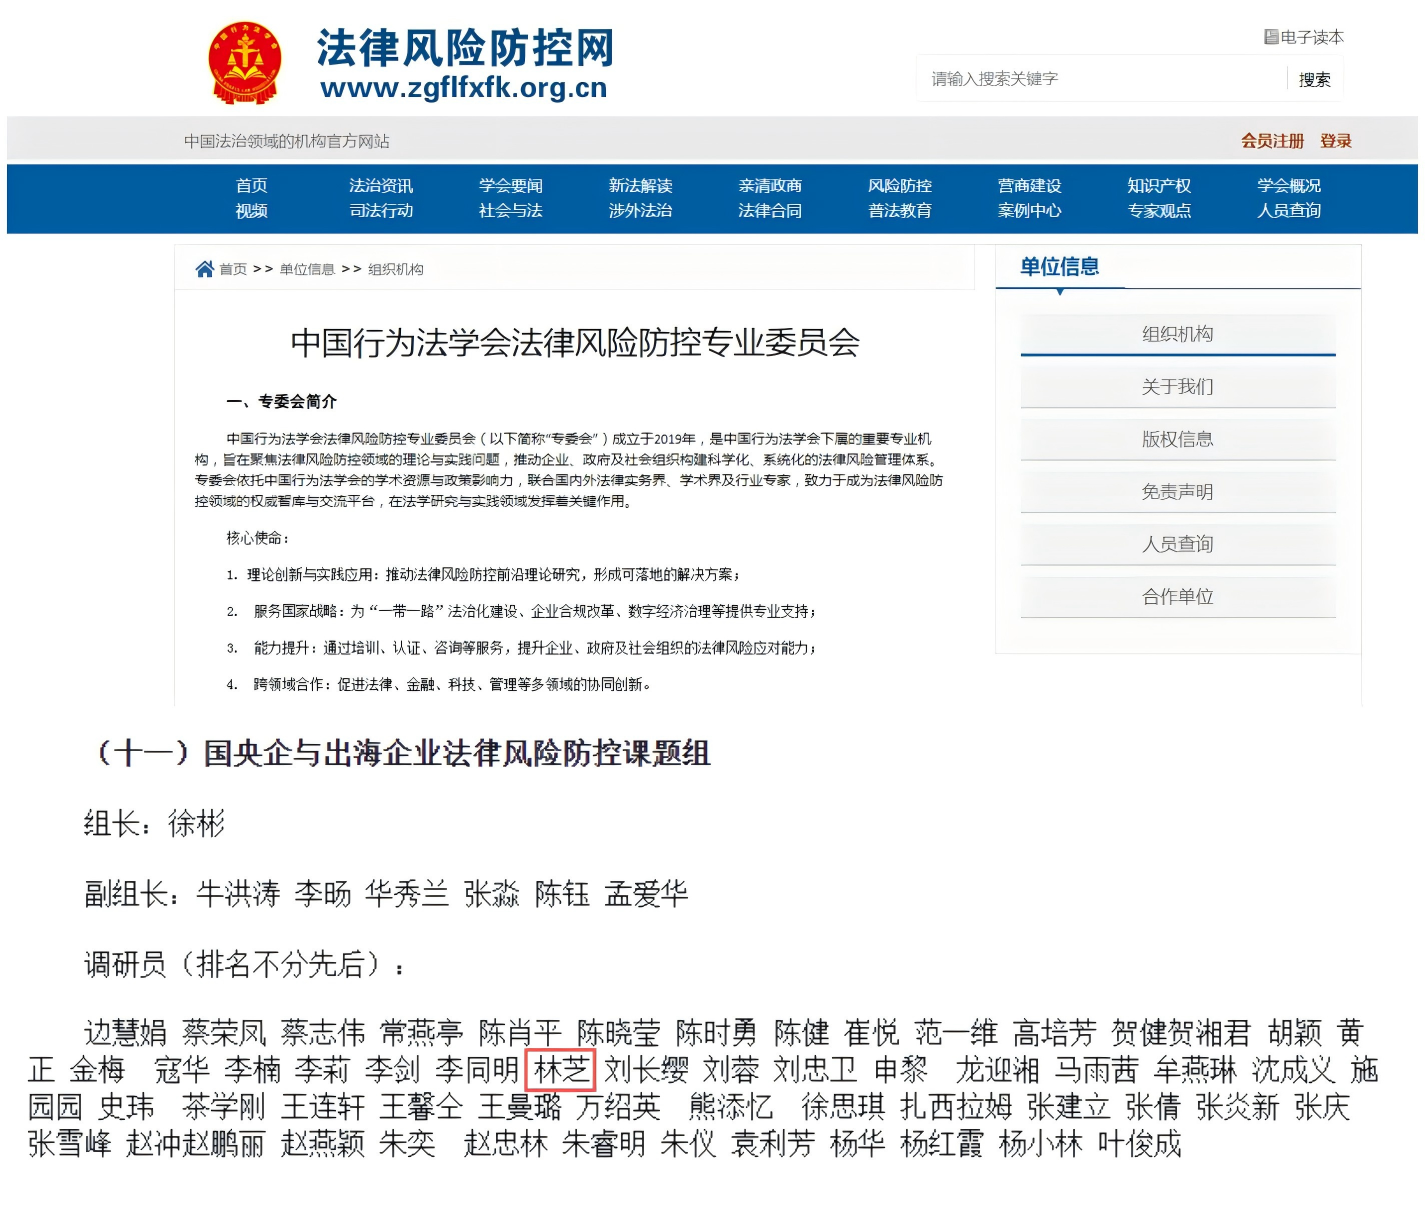Open the 电子读本 link
This screenshot has width=1425, height=1224.
tap(1311, 37)
